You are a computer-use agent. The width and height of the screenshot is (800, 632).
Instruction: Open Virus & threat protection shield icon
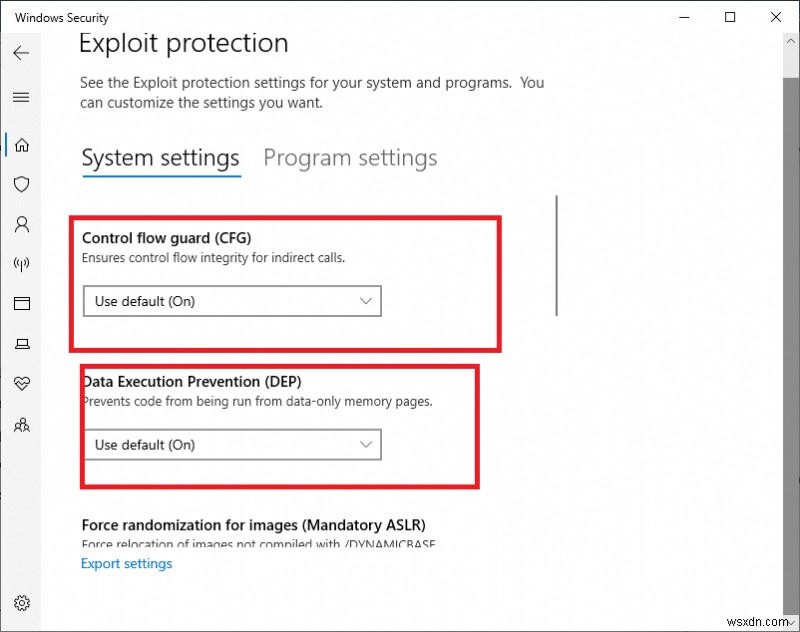point(21,185)
